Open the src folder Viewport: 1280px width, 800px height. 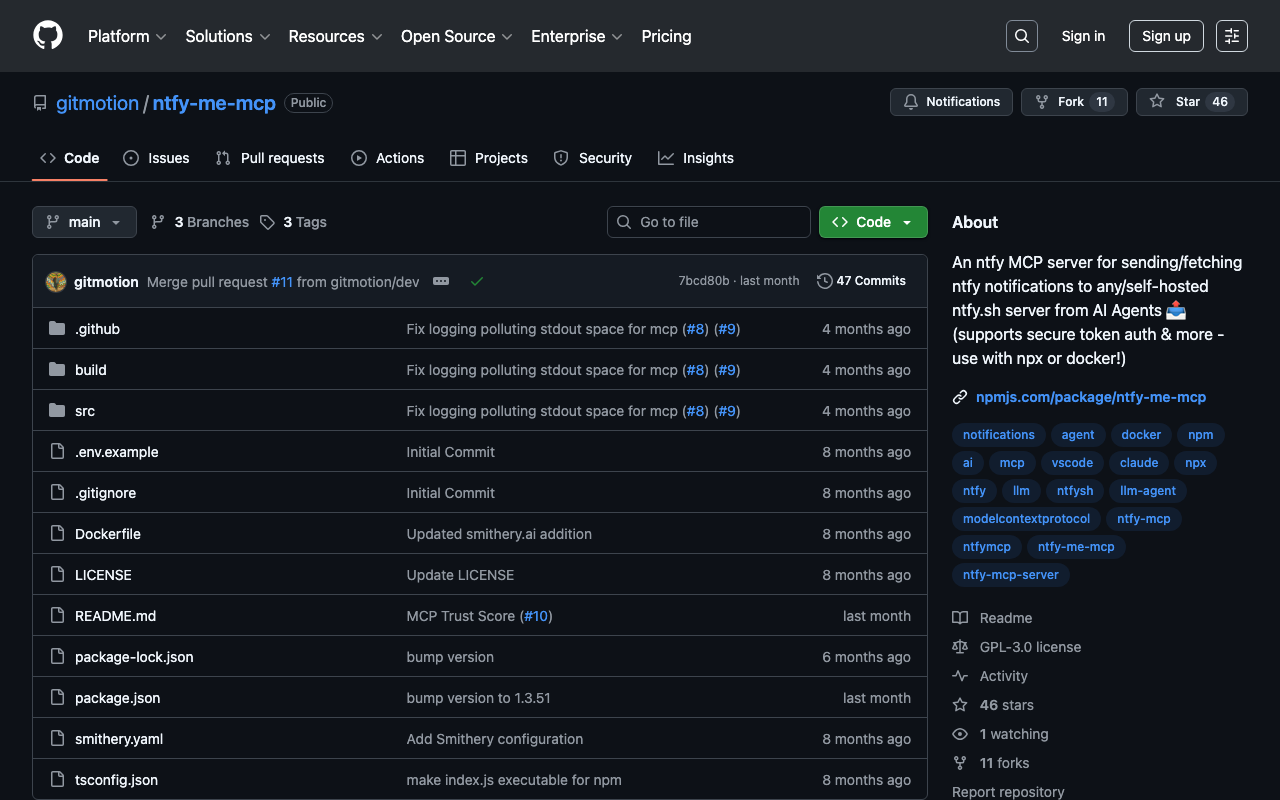click(85, 411)
